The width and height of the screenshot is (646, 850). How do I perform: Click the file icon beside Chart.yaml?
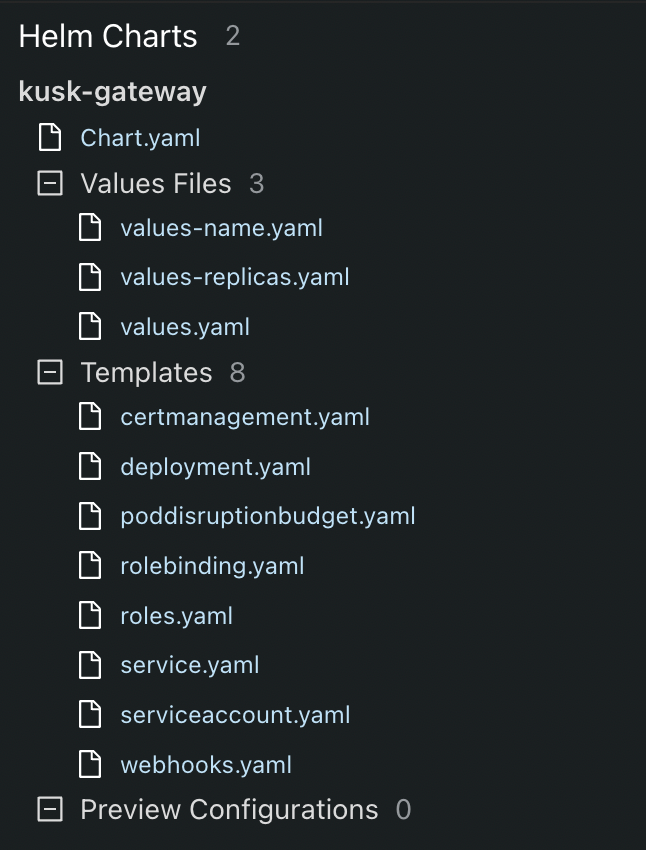tap(50, 137)
